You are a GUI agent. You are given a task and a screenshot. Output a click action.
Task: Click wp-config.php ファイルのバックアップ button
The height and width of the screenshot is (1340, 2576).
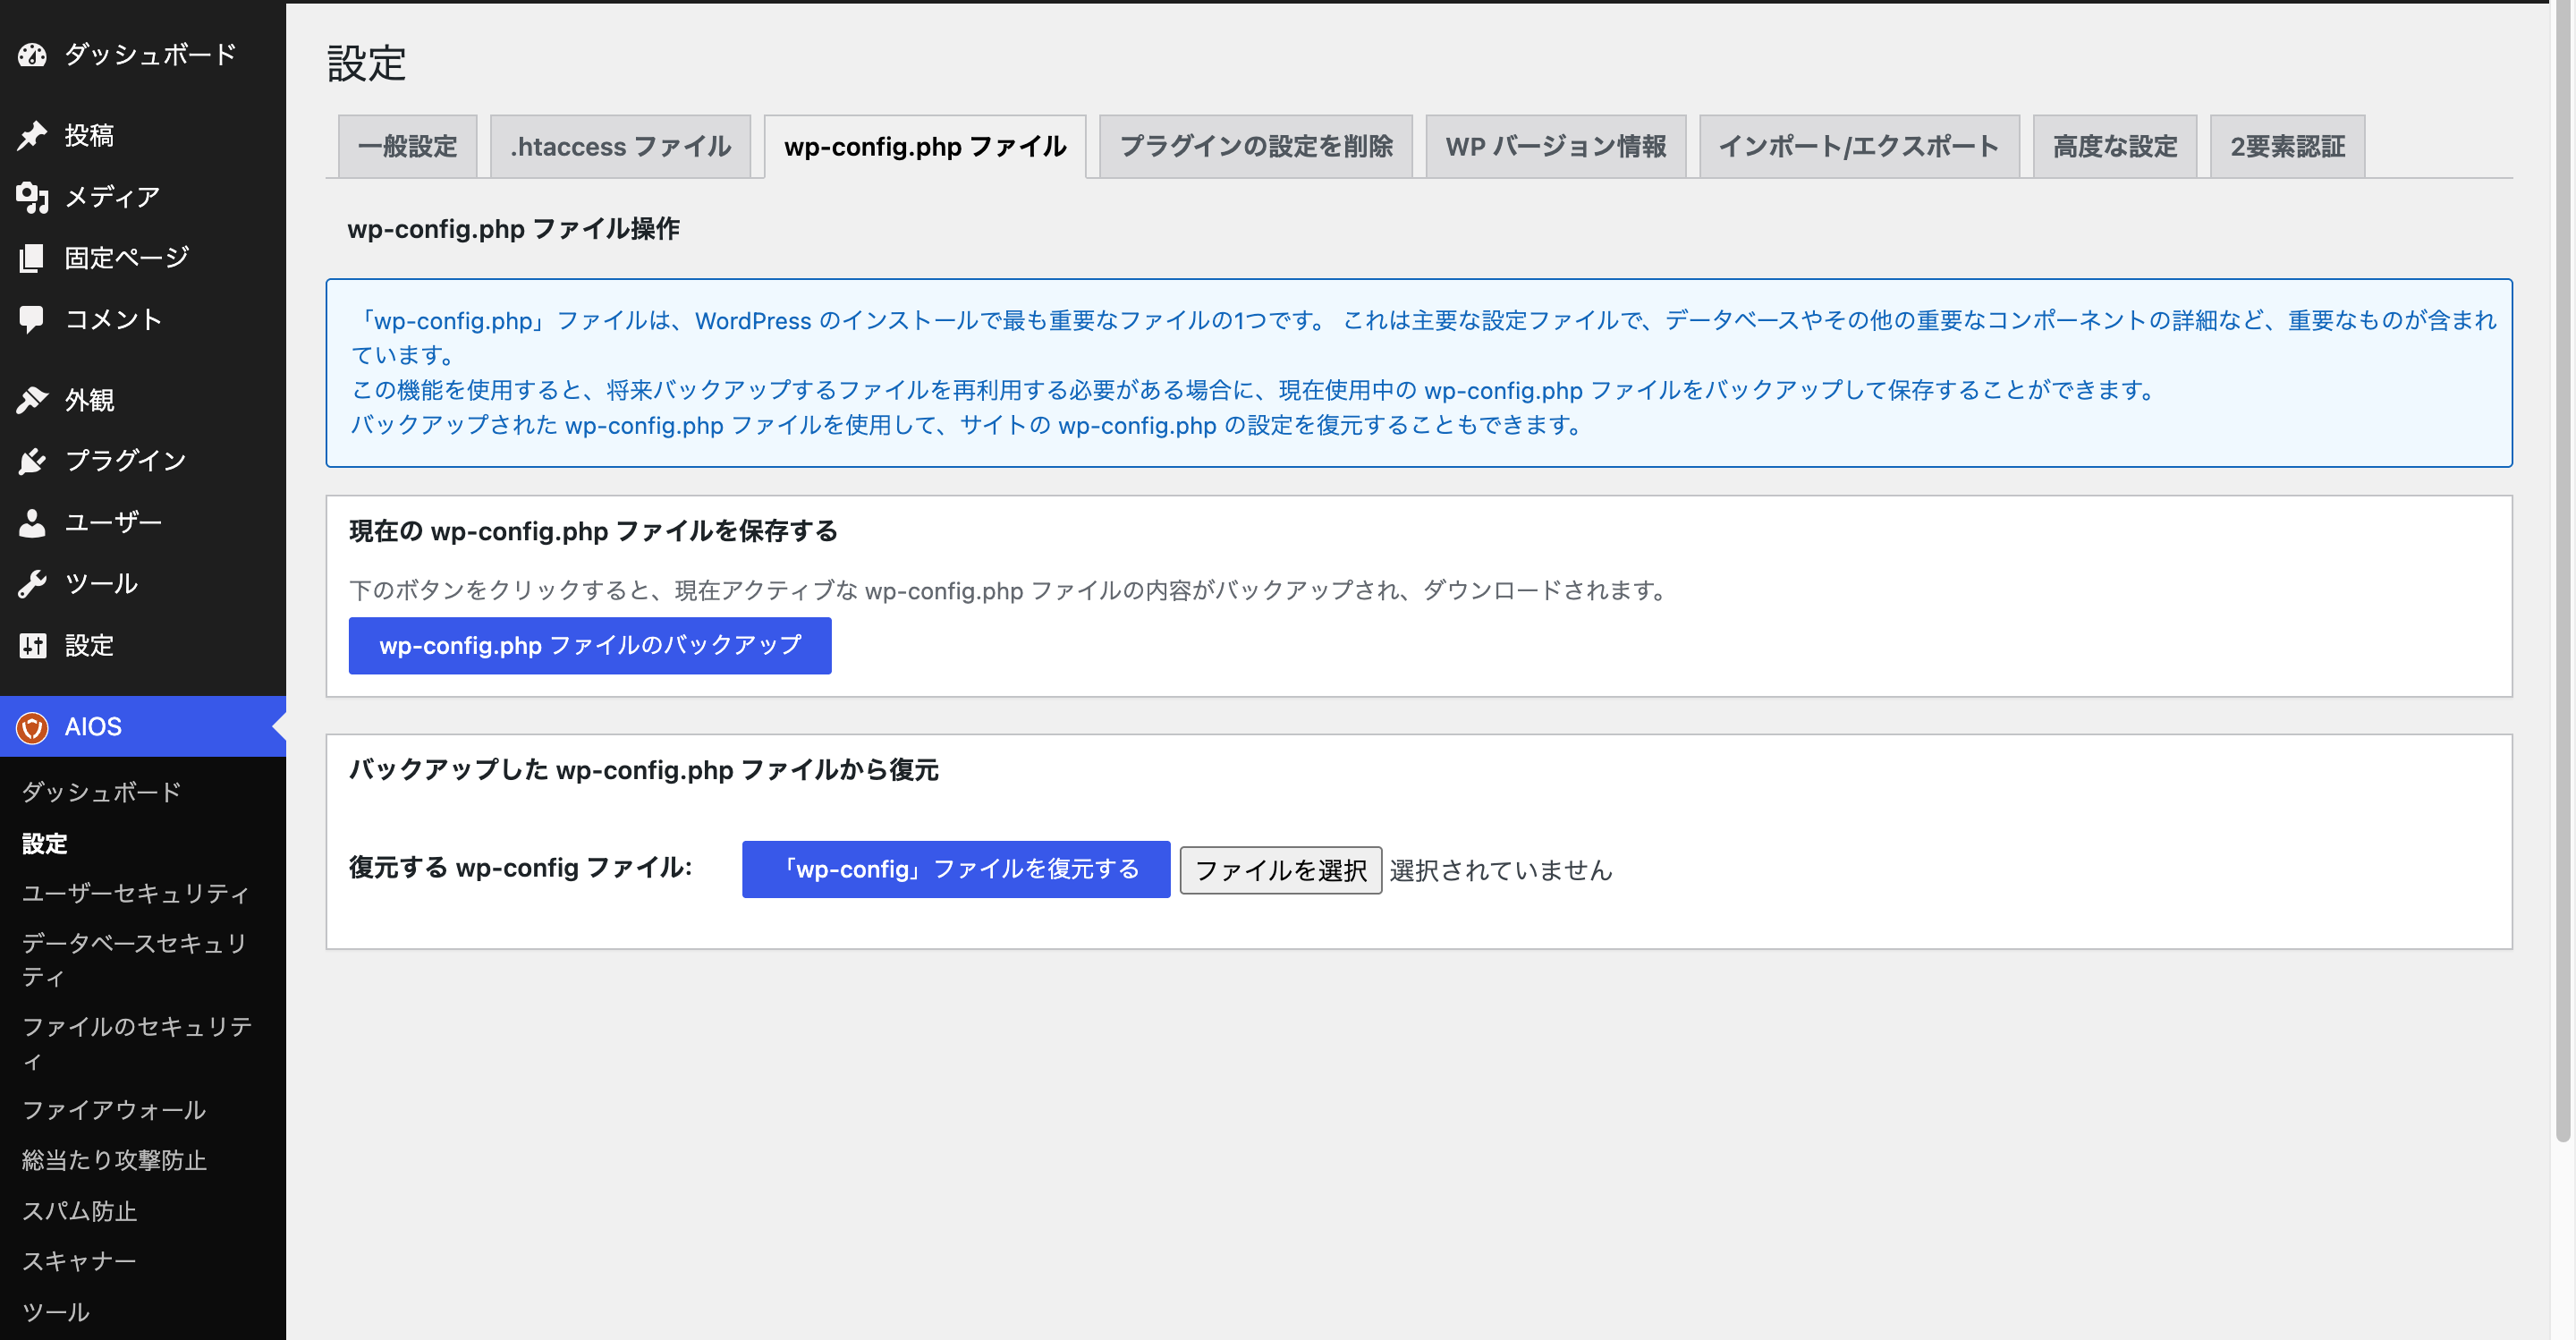(x=590, y=646)
